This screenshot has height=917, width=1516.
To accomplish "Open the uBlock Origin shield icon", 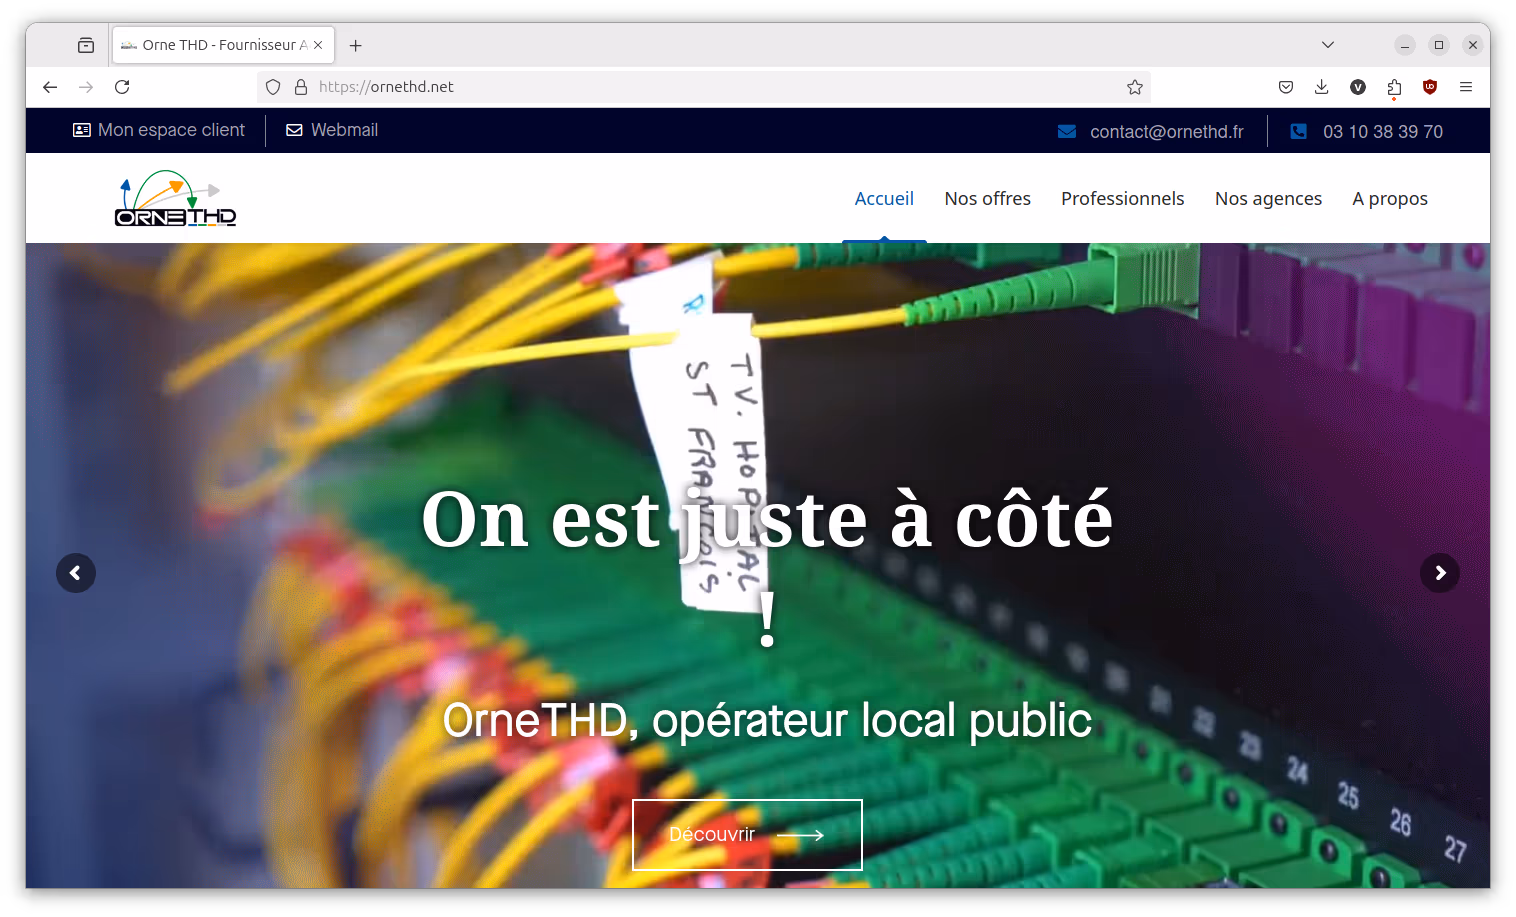I will 1430,87.
